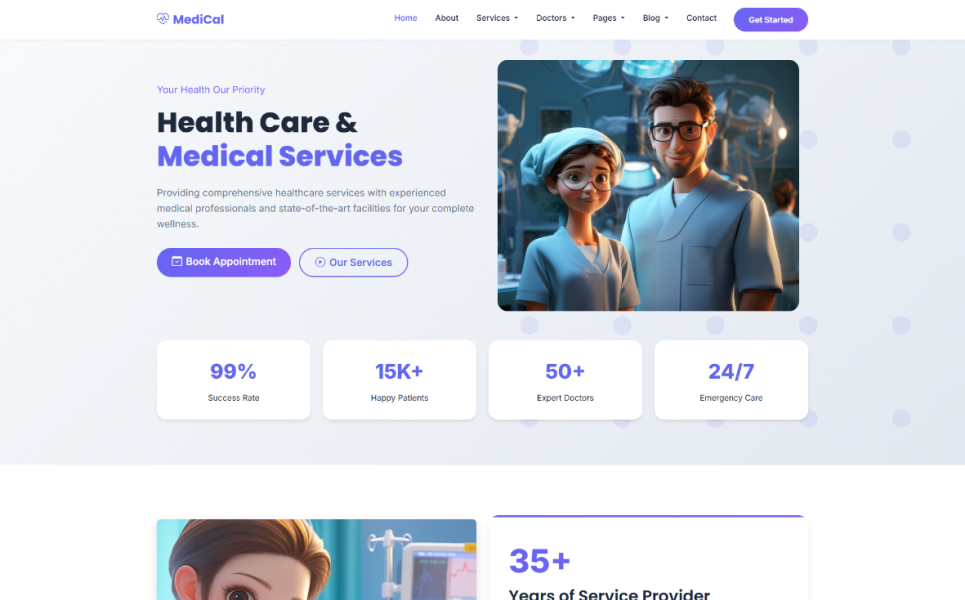Click the MediCal heartbeat logo icon
Viewport: 965px width, 600px height.
[162, 18]
